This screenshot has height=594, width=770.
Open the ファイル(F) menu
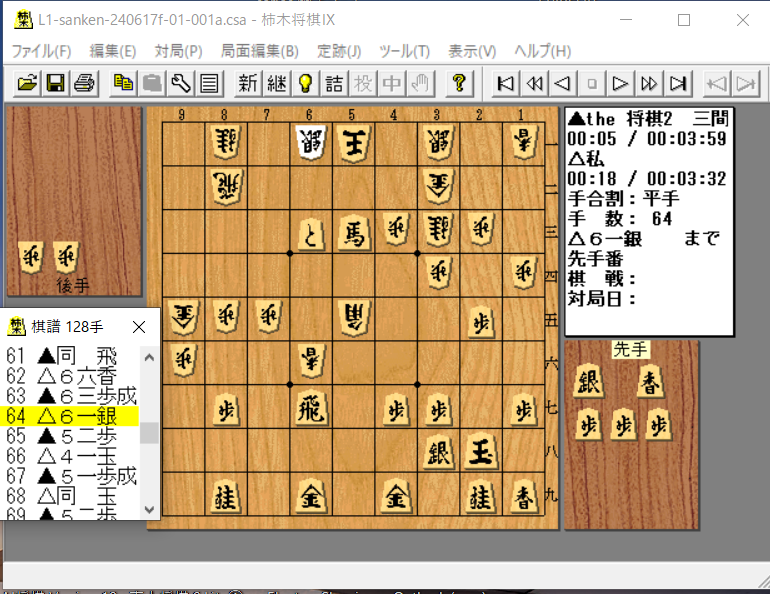(41, 51)
